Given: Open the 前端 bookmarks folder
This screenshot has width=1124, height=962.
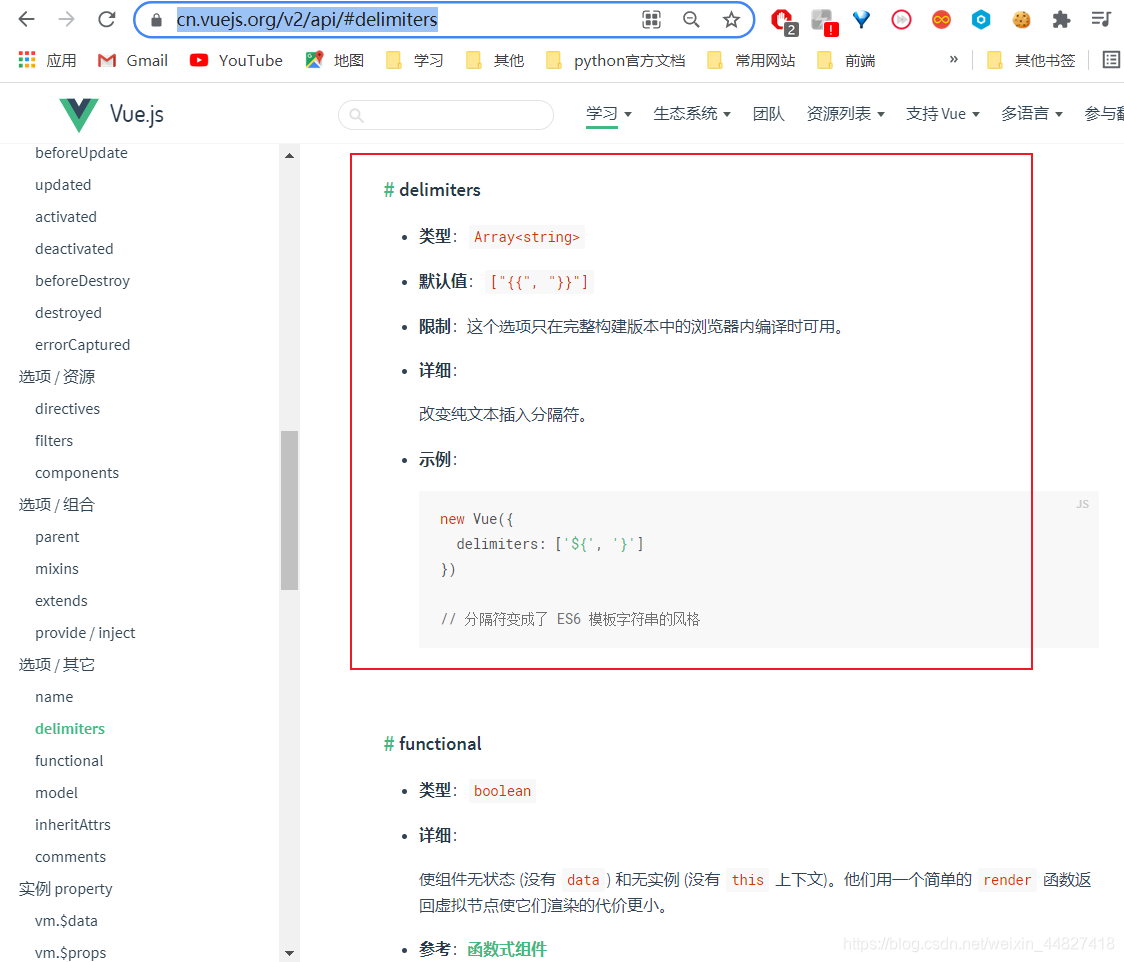Looking at the screenshot, I should click(x=849, y=60).
